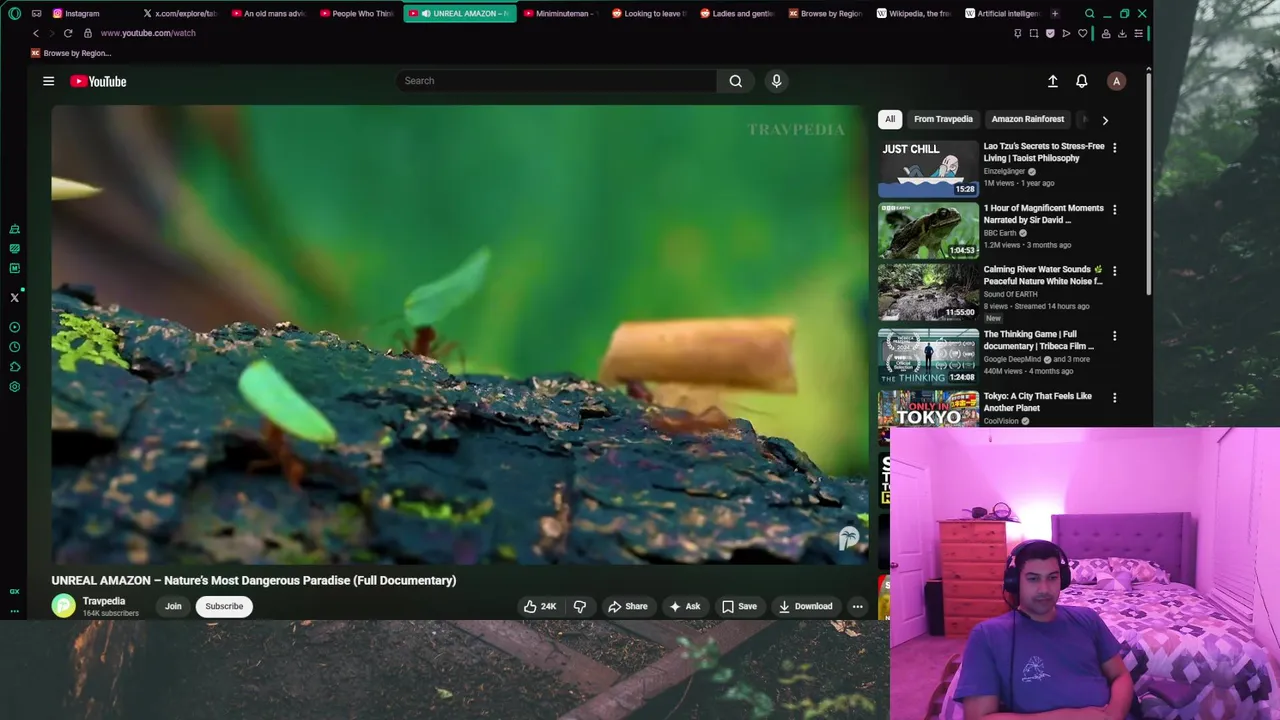Open settings gear in Opera sidebar
The height and width of the screenshot is (720, 1280).
(14, 387)
